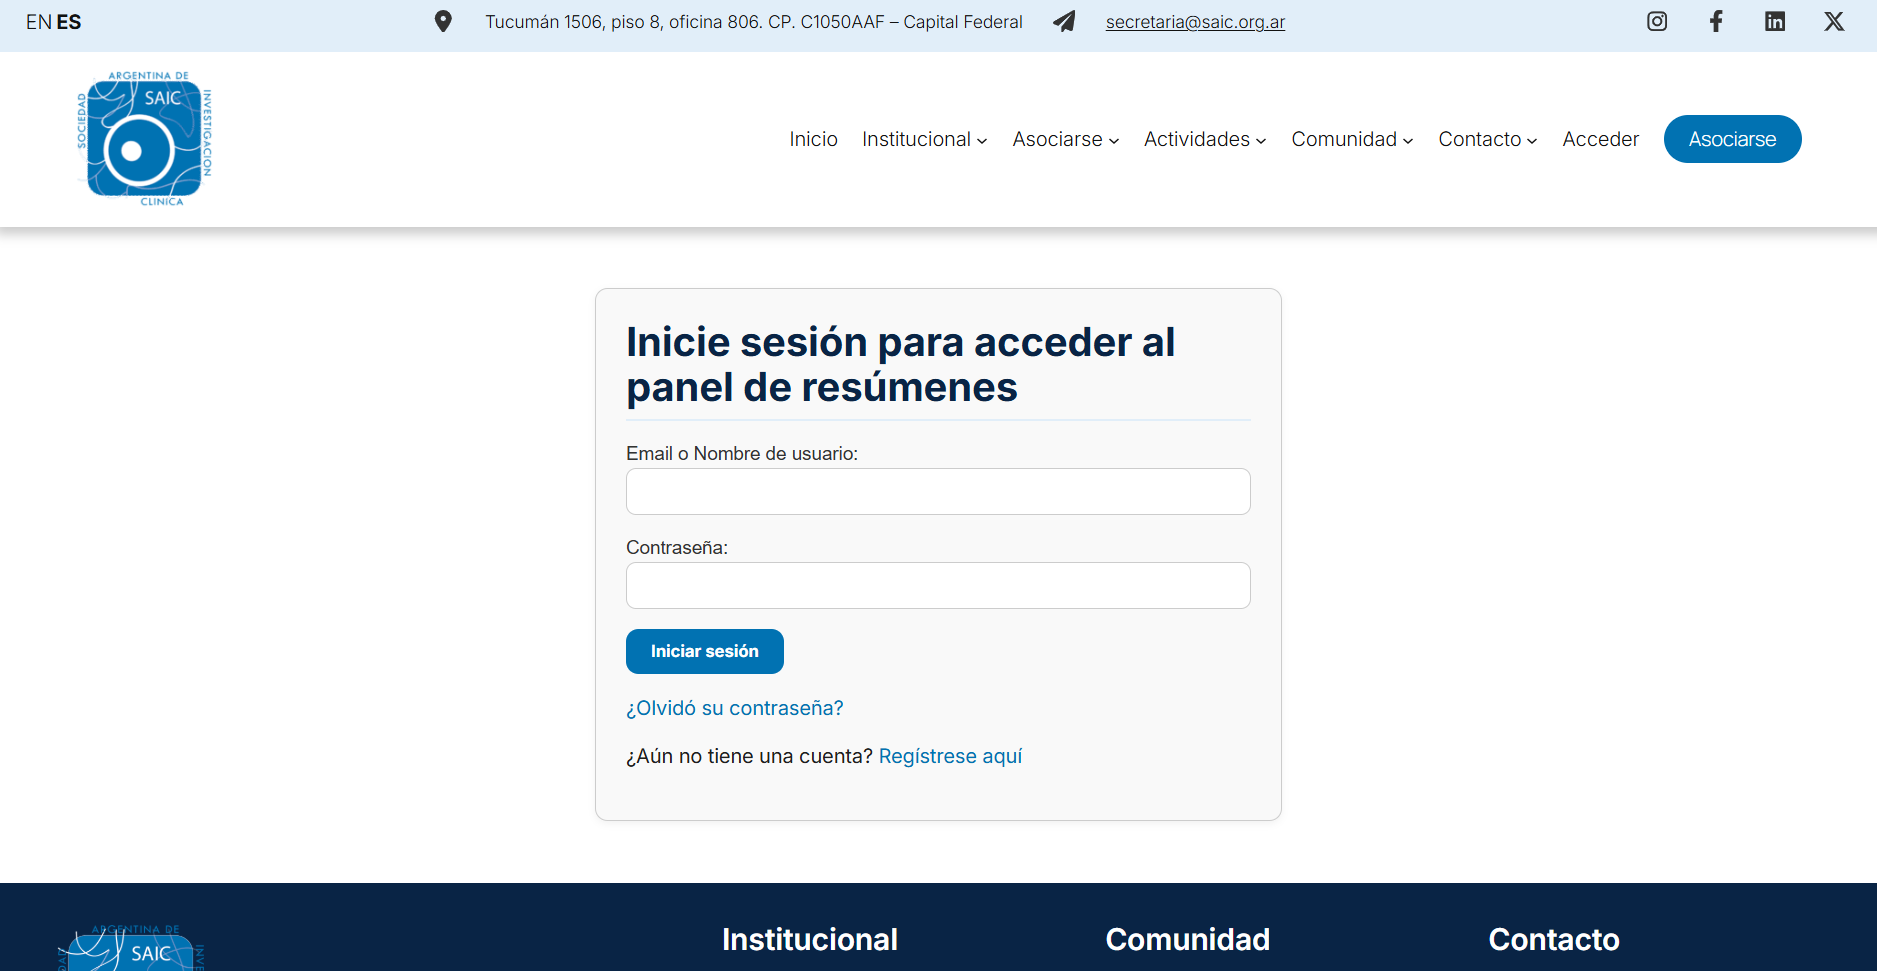Click the location pin icon beside address

443,21
